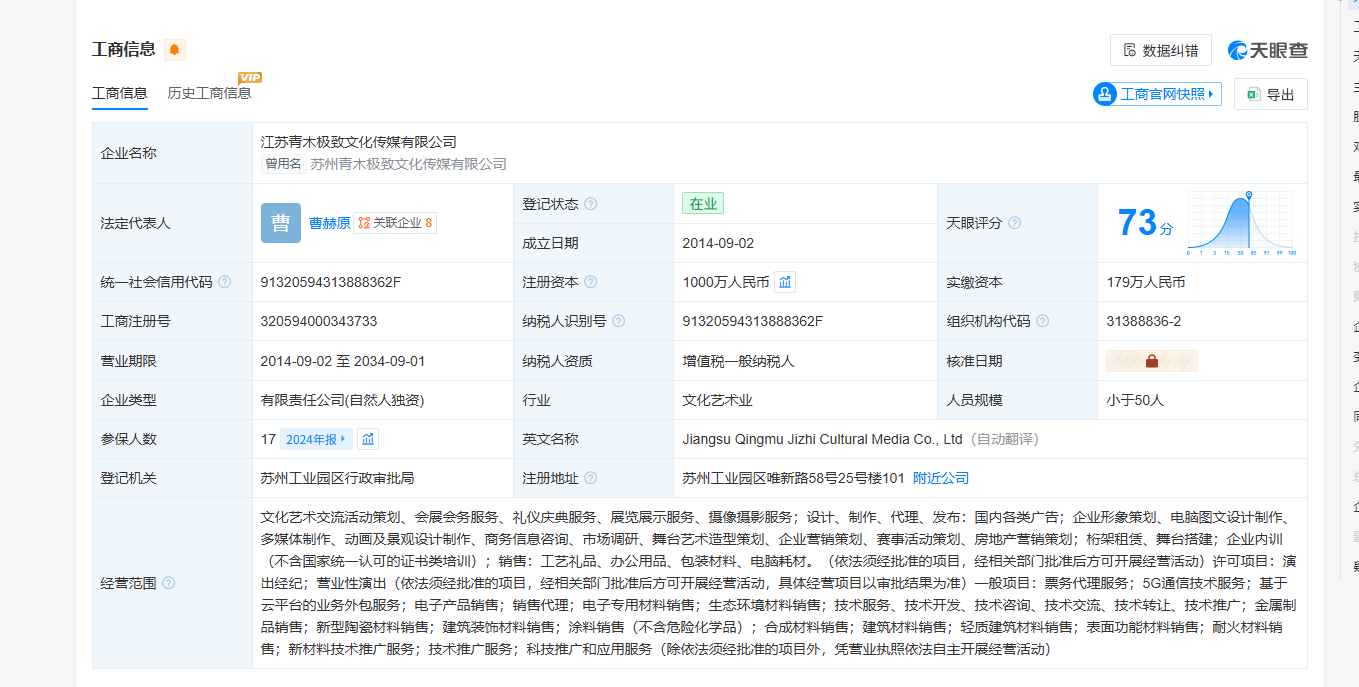Screen dimensions: 1359x687
Task: Open the chart icon beside 1000万人民币
Action: click(785, 282)
